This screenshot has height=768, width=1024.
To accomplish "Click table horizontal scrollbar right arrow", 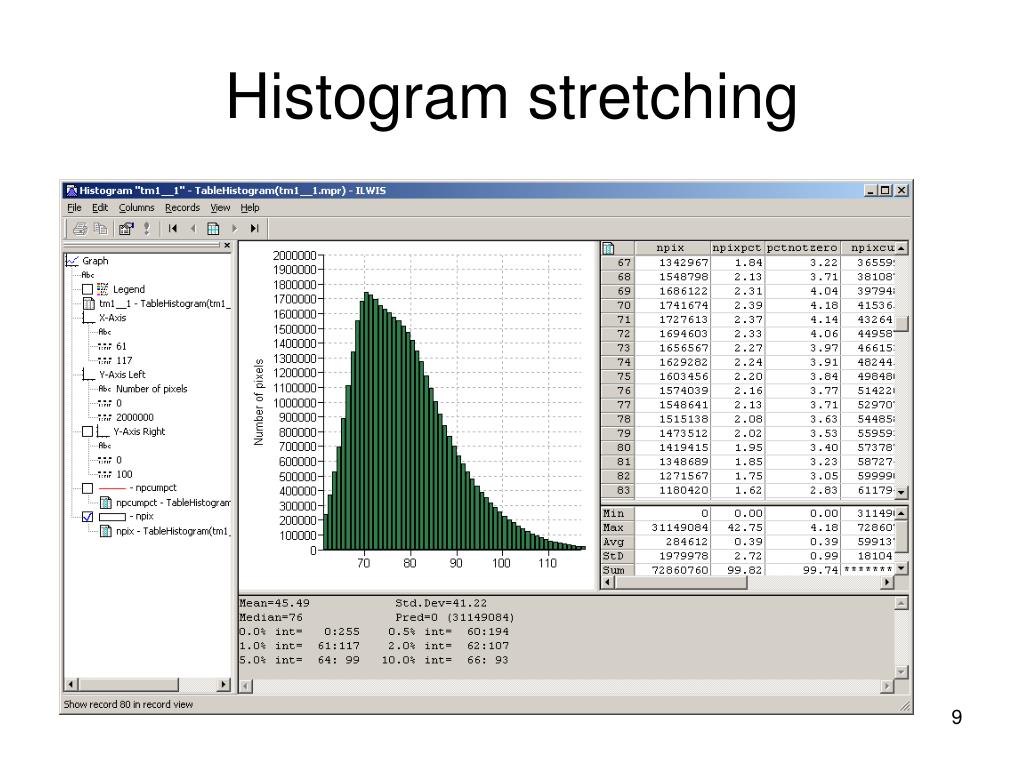I will 886,583.
